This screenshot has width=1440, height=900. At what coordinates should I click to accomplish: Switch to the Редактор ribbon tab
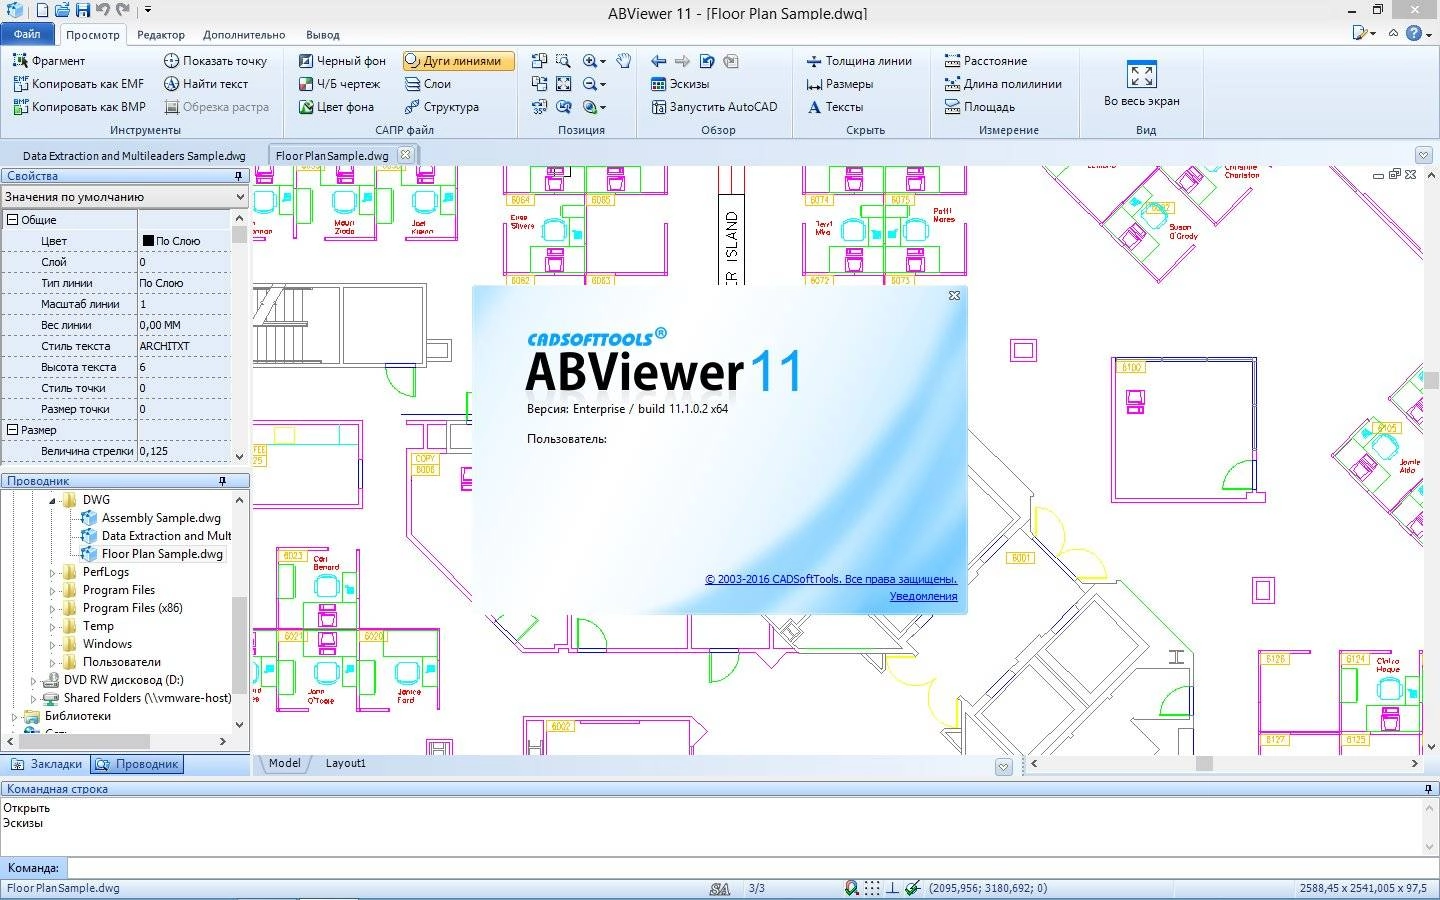pos(161,35)
